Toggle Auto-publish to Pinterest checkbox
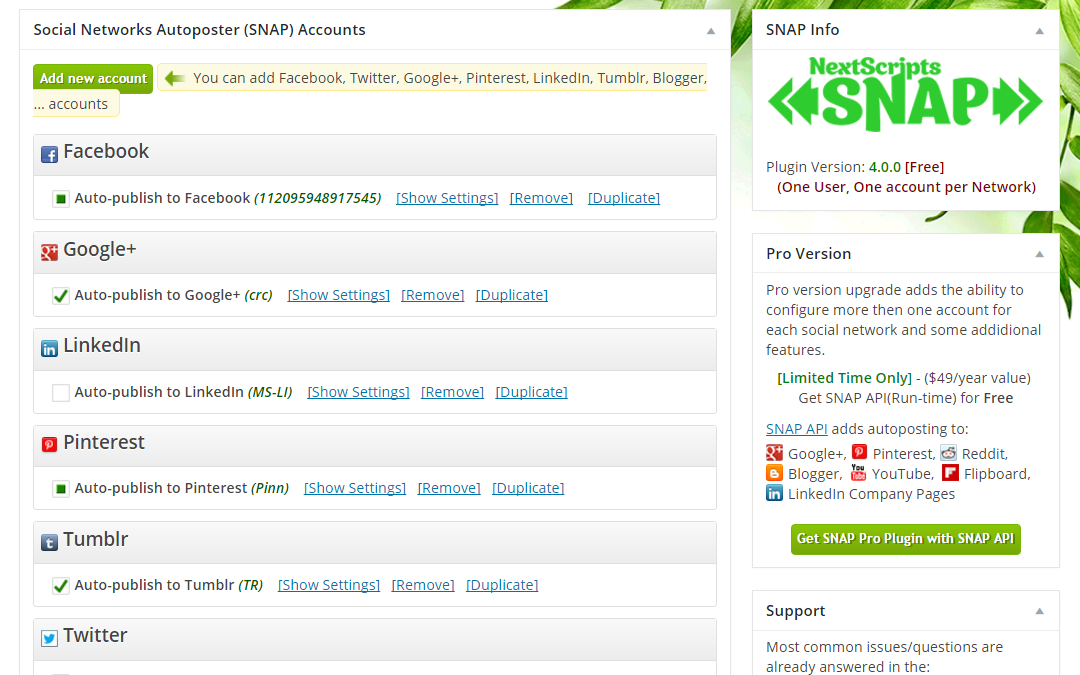The width and height of the screenshot is (1080, 675). click(x=61, y=489)
